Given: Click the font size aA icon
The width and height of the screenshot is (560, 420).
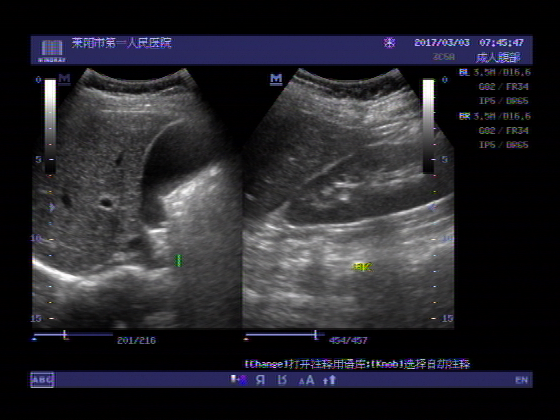Looking at the screenshot, I should (306, 380).
